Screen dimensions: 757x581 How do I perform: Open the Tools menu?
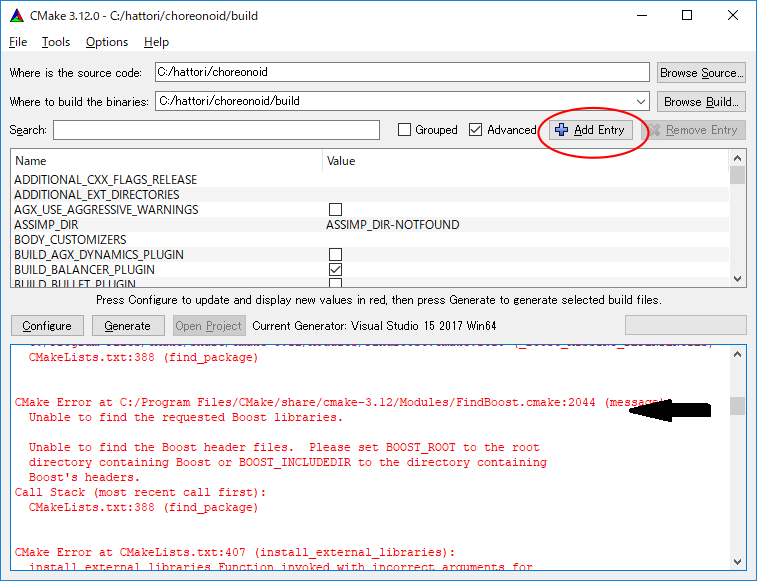click(56, 42)
